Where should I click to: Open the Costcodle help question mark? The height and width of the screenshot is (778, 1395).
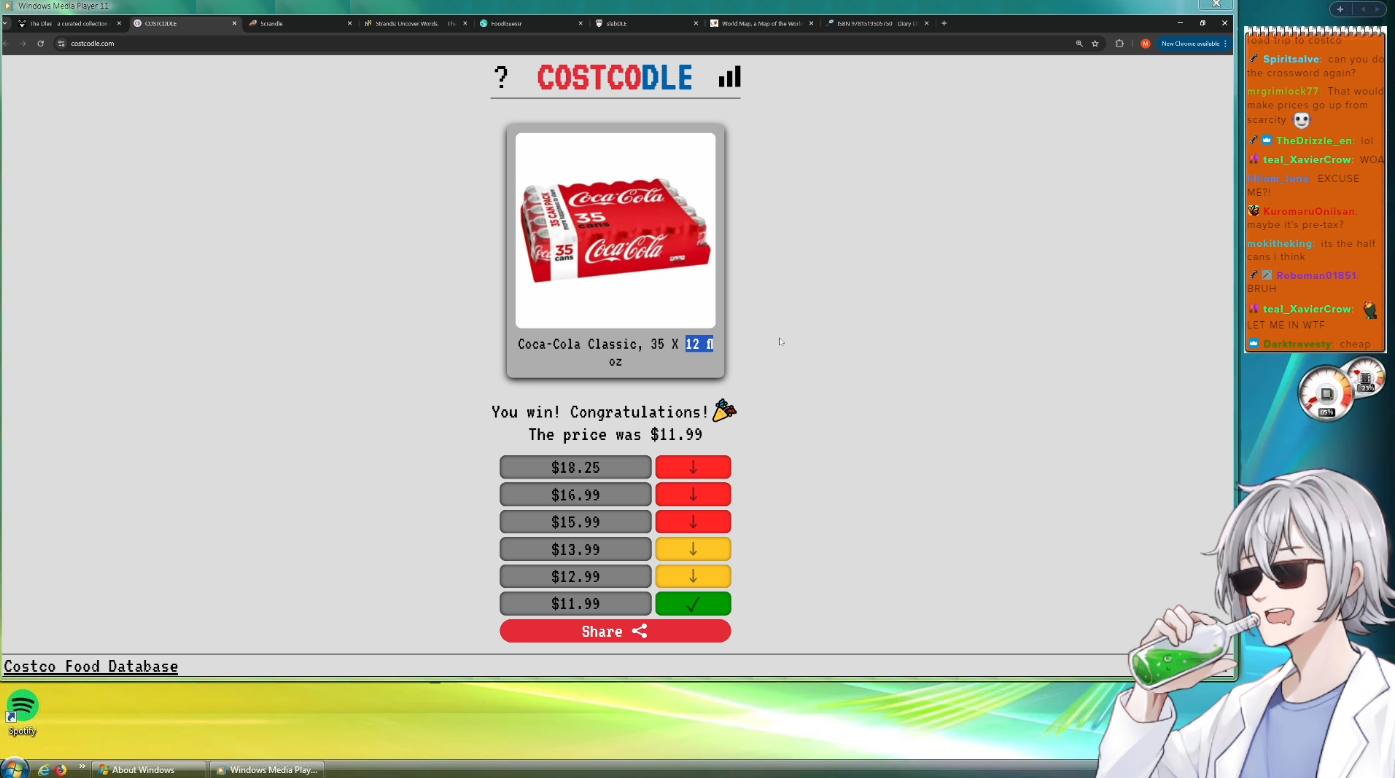coord(501,77)
